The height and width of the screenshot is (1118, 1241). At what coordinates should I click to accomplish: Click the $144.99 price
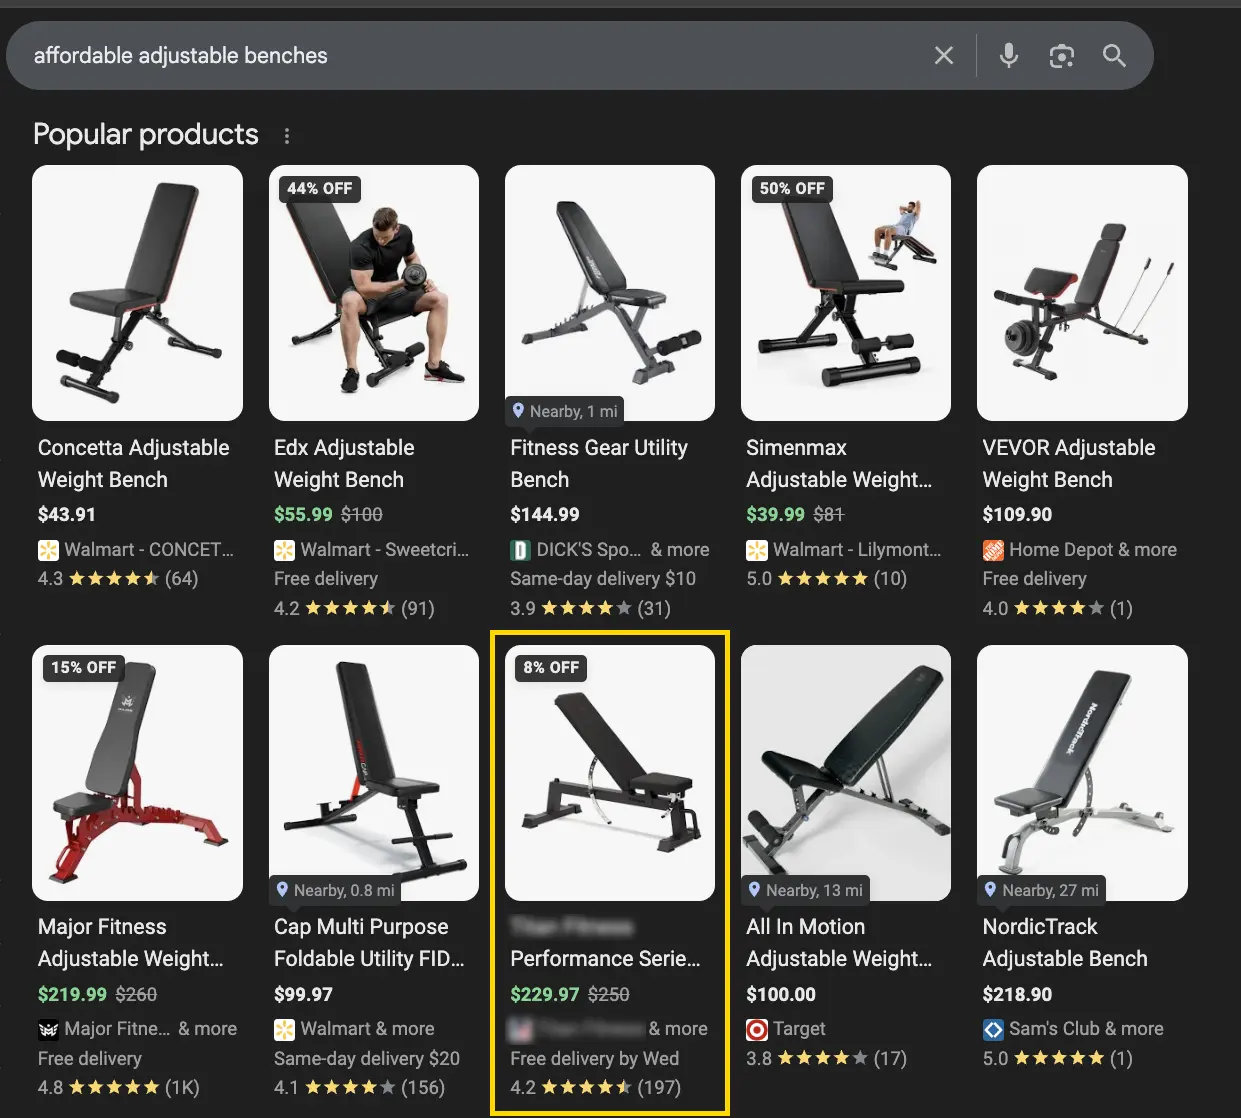pos(545,515)
